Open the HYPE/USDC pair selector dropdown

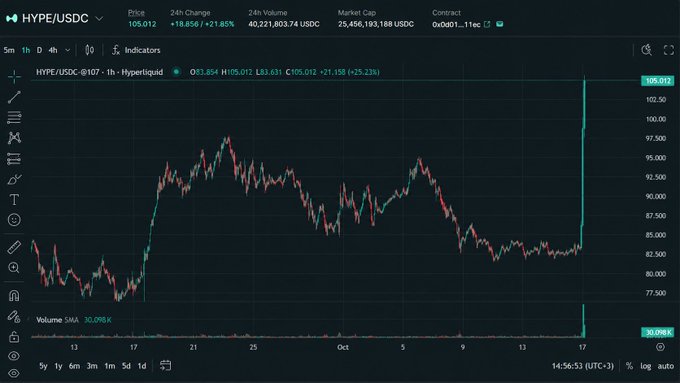(x=99, y=19)
